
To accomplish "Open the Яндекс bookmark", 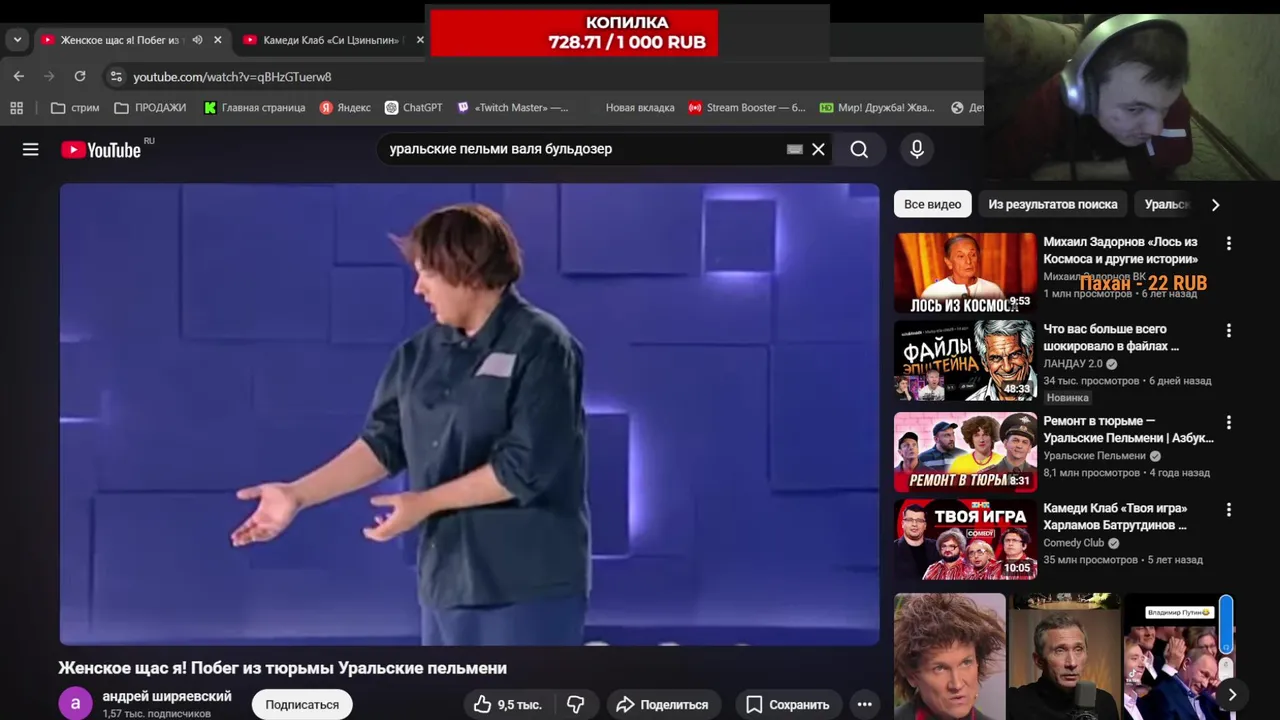I will 345,107.
